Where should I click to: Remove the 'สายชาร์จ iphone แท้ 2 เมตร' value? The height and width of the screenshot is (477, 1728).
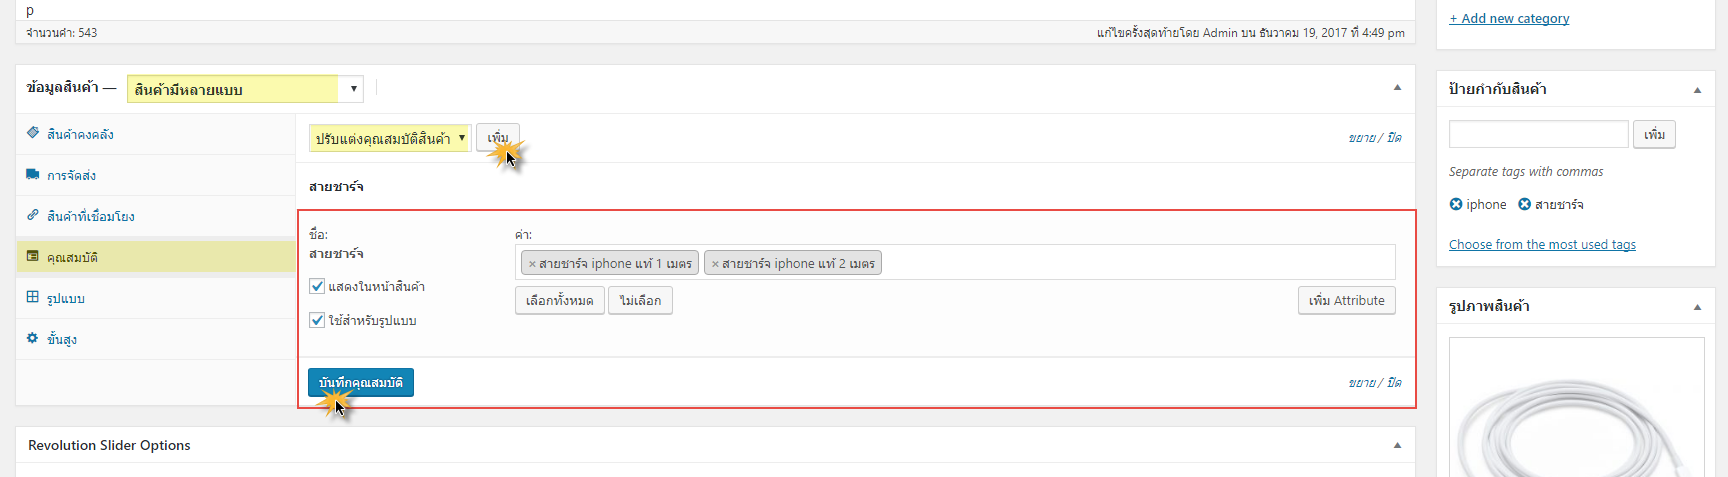(x=715, y=264)
